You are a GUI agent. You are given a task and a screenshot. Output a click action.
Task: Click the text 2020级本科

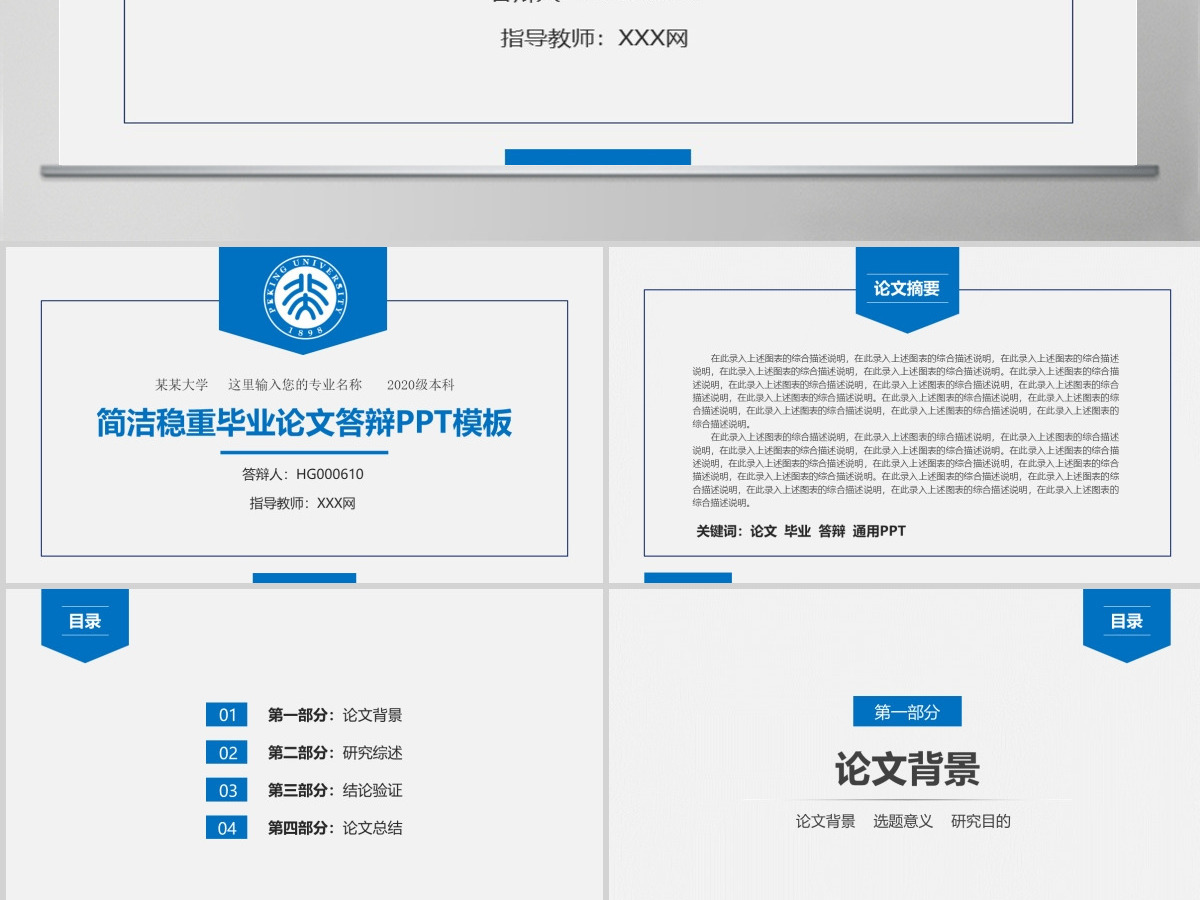[x=421, y=385]
